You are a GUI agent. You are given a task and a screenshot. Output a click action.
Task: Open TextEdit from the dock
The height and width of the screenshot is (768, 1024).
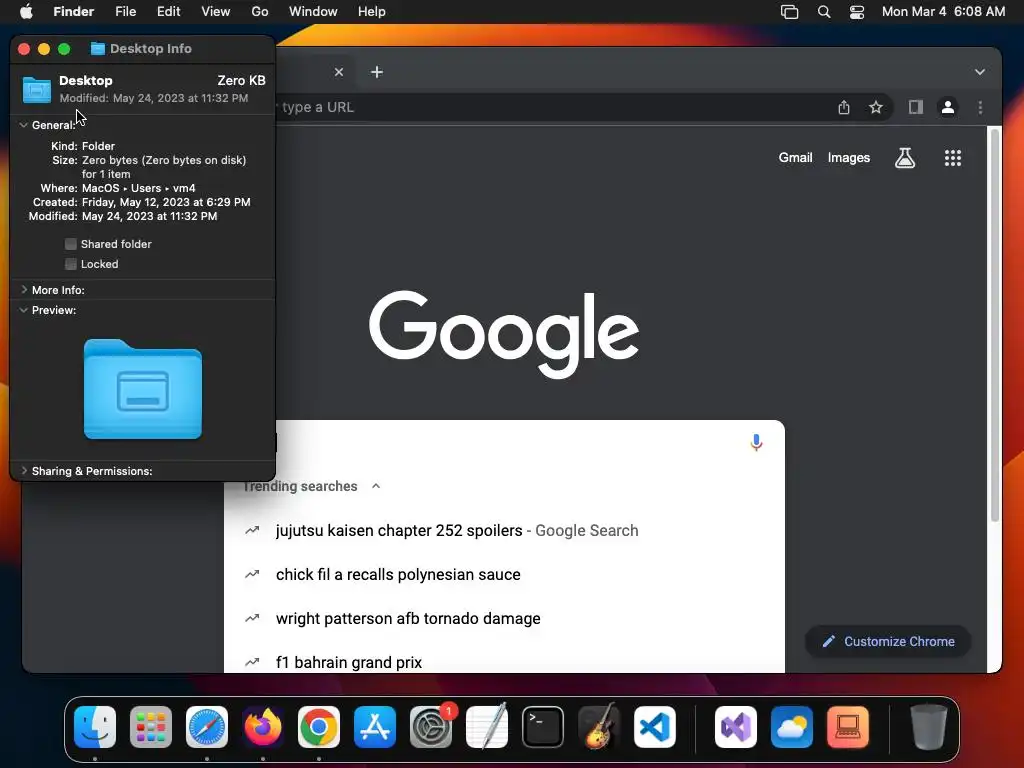click(487, 727)
